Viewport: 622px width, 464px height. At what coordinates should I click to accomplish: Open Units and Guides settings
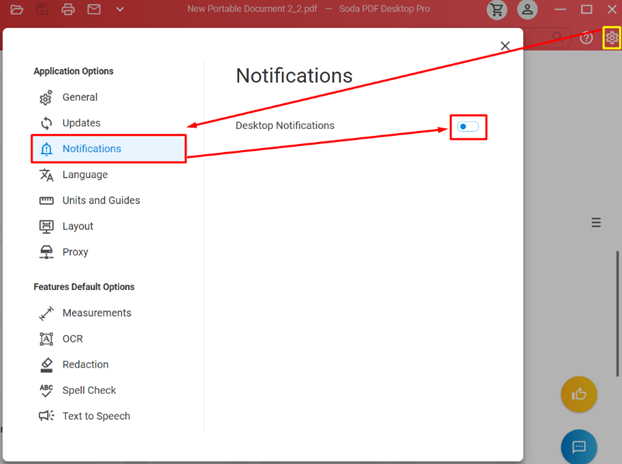(100, 200)
